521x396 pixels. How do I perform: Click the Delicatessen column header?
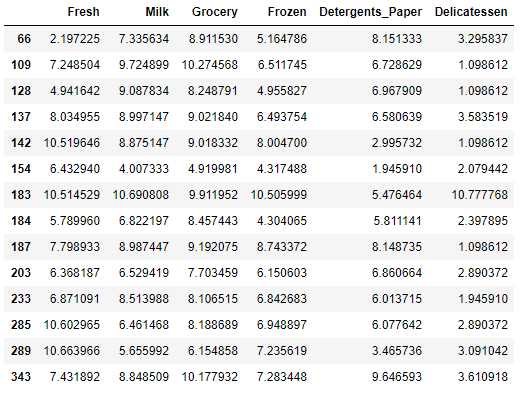[x=471, y=12]
